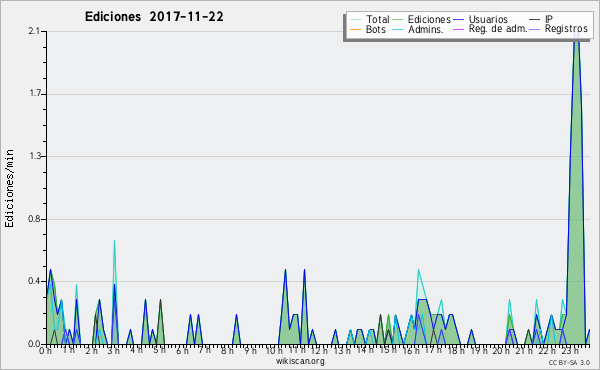Click the '0.4' y-axis value
Screen dimensions: 600x370
click(34, 281)
